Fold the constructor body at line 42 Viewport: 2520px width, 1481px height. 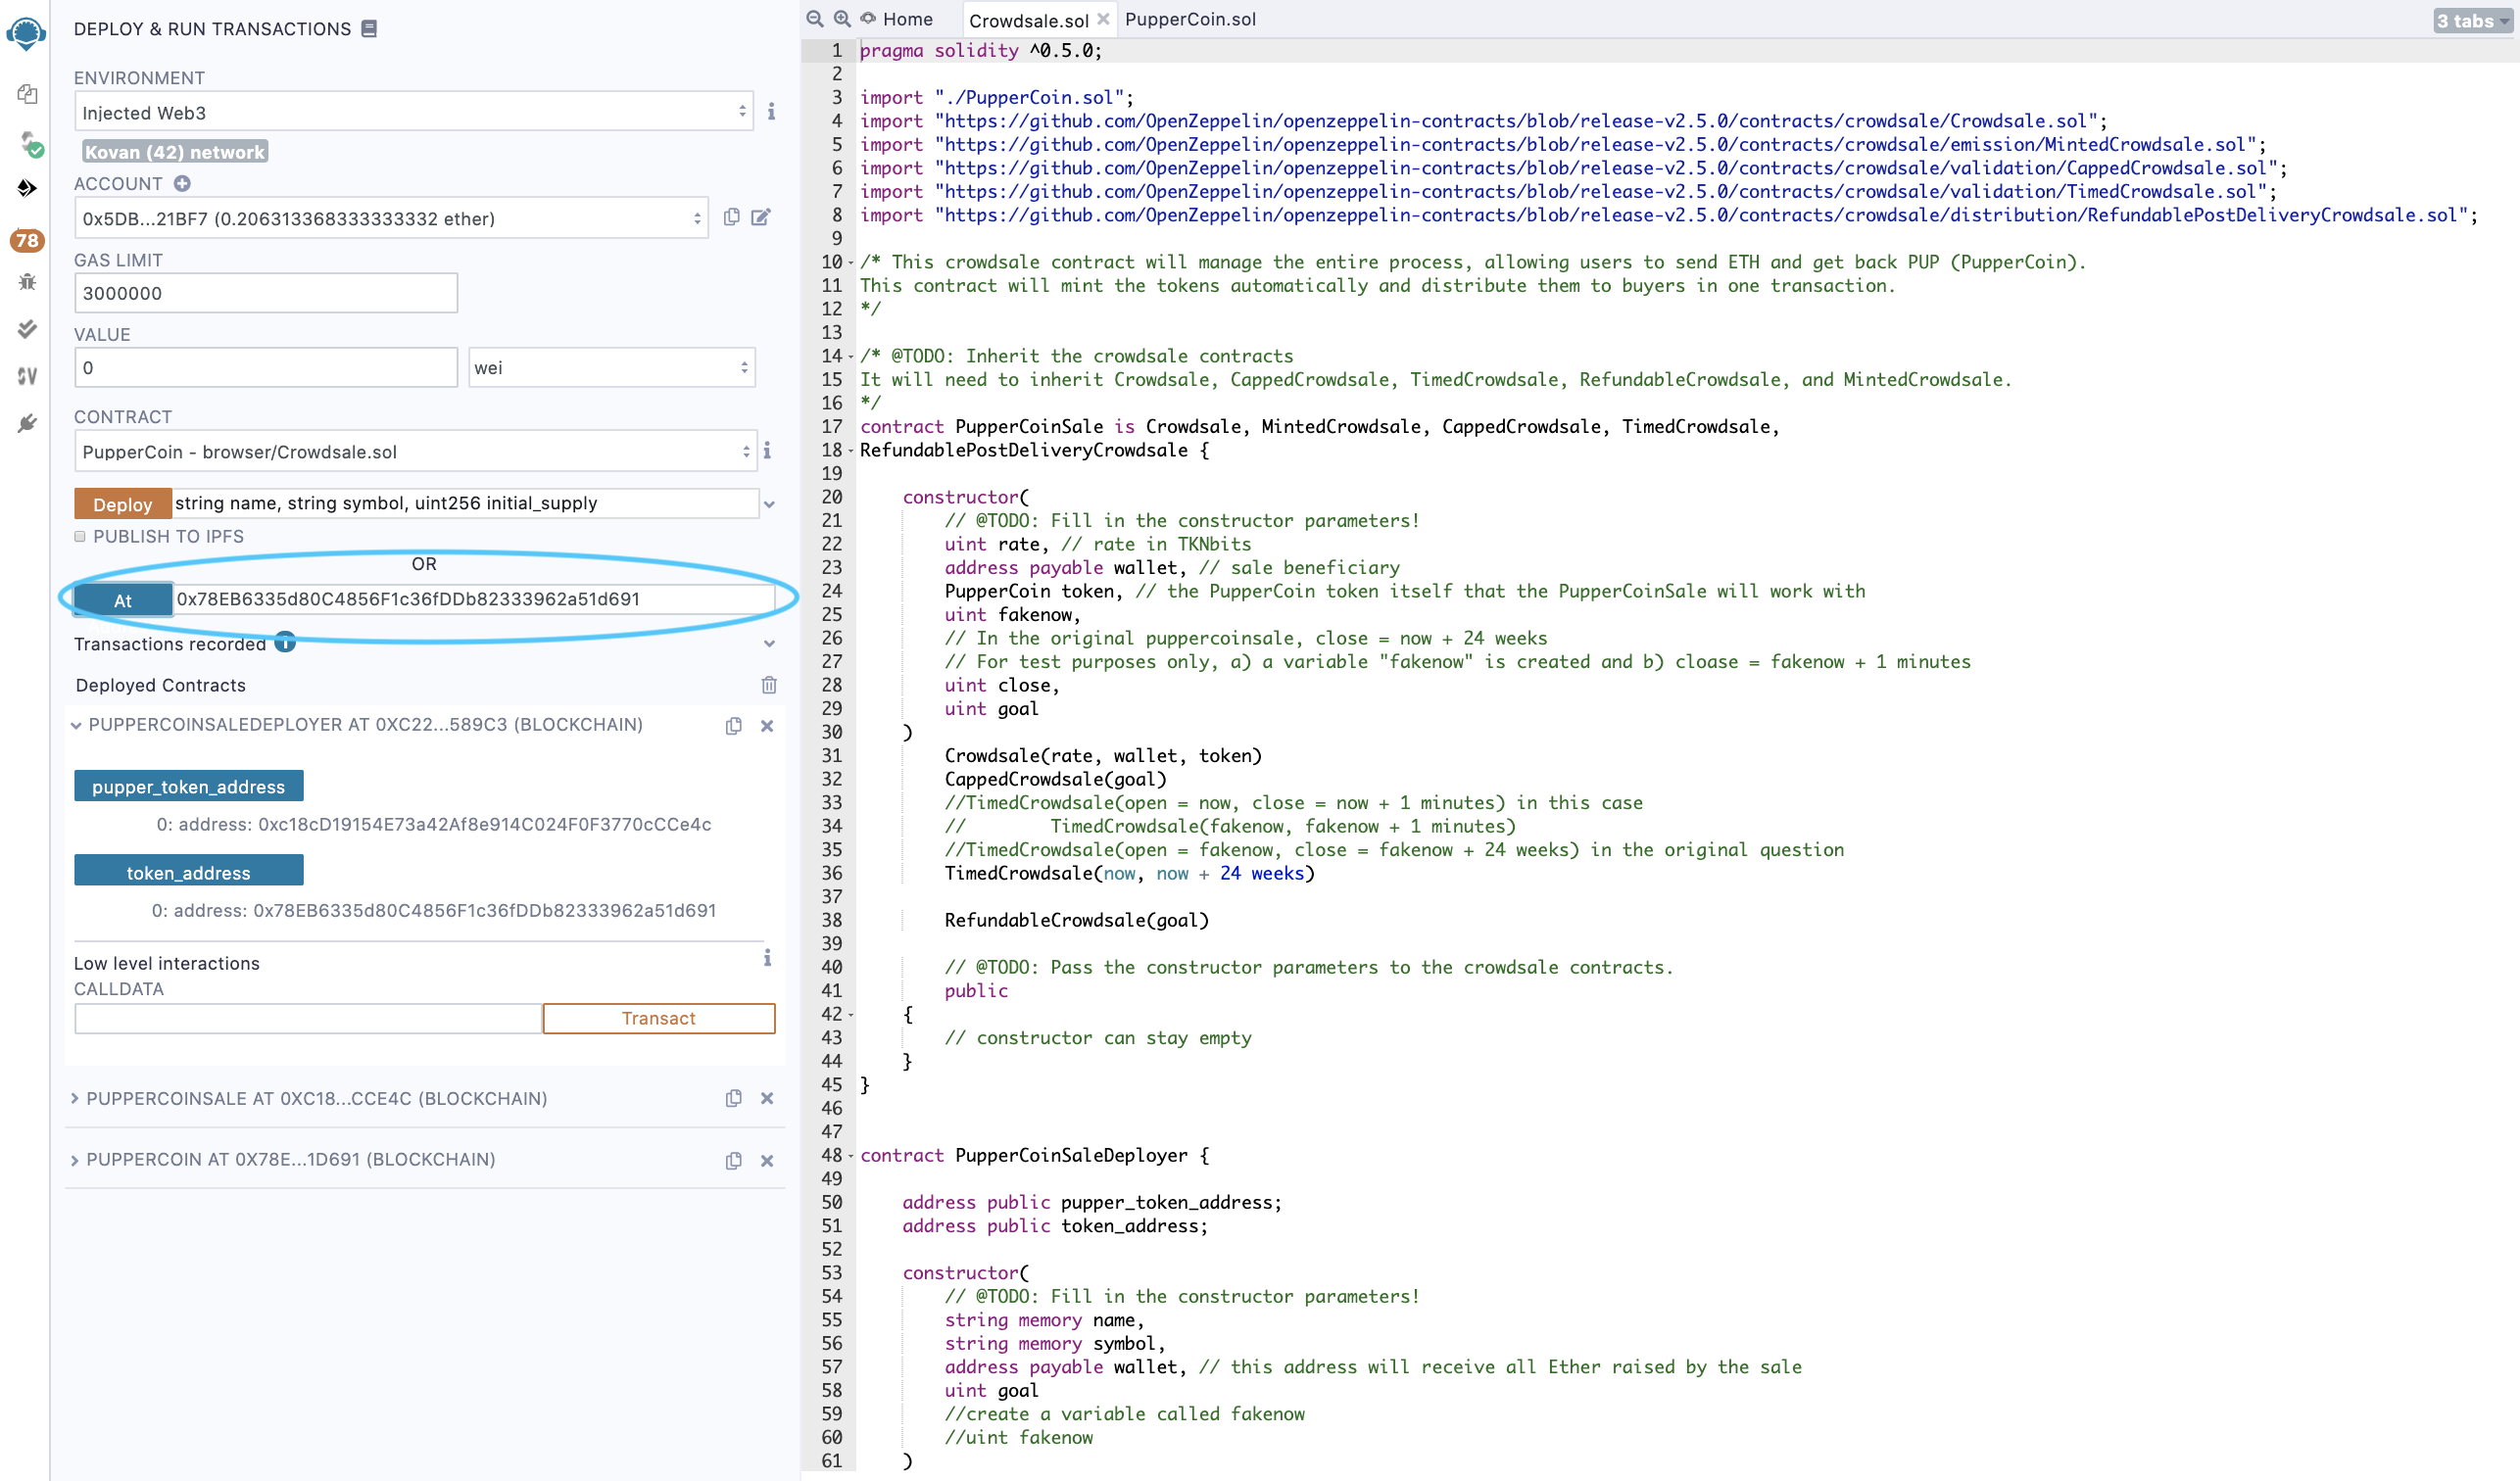point(851,1015)
